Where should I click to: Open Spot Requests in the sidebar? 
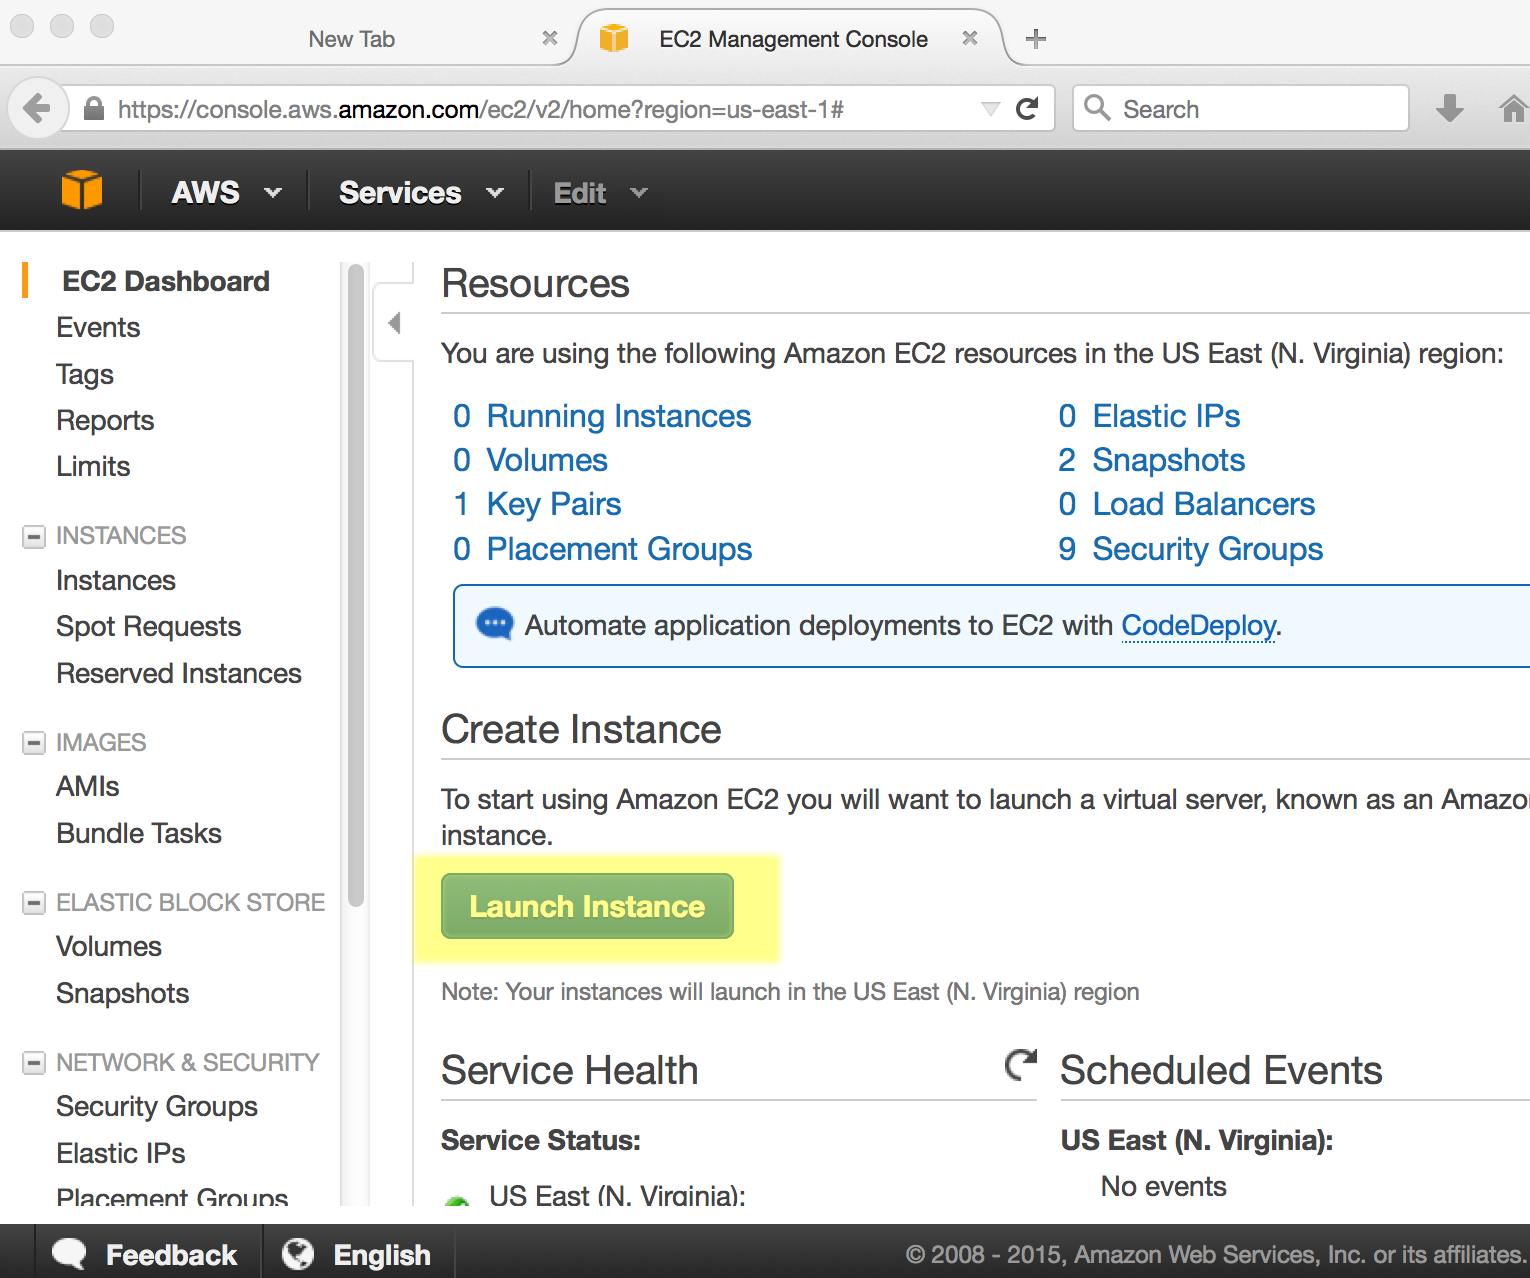[x=148, y=627]
